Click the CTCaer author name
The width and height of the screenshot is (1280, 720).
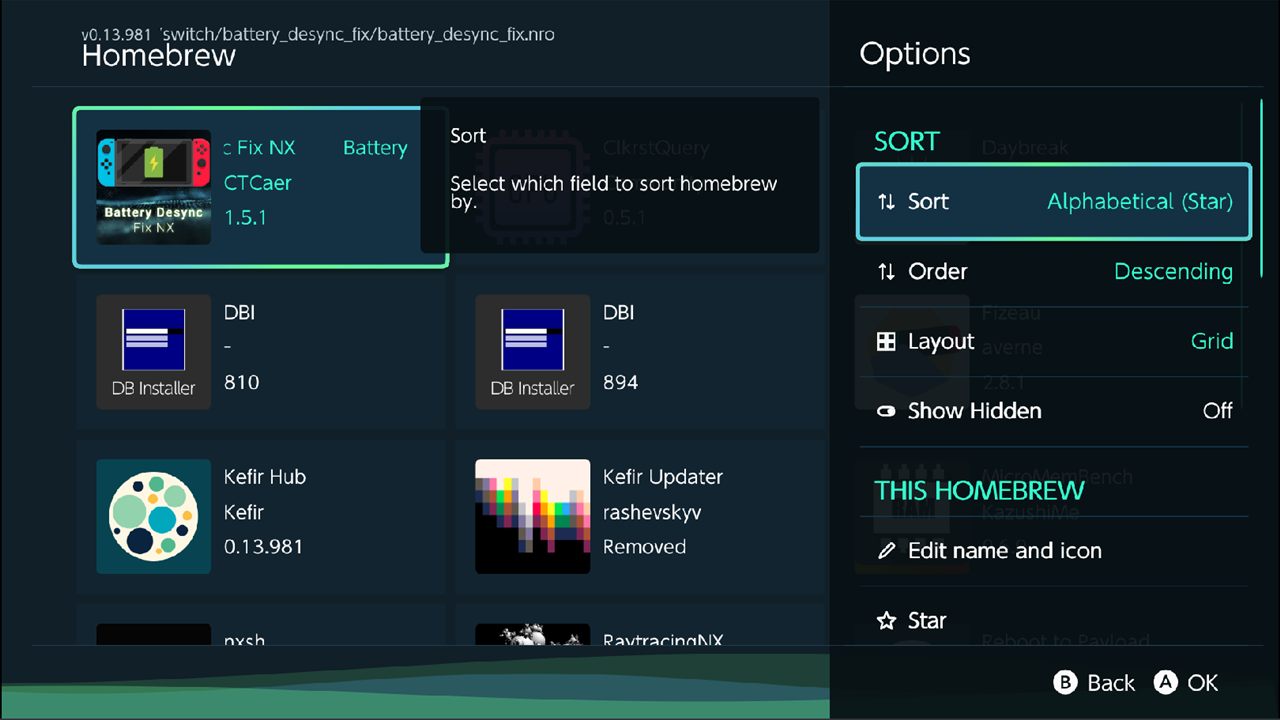pos(257,183)
